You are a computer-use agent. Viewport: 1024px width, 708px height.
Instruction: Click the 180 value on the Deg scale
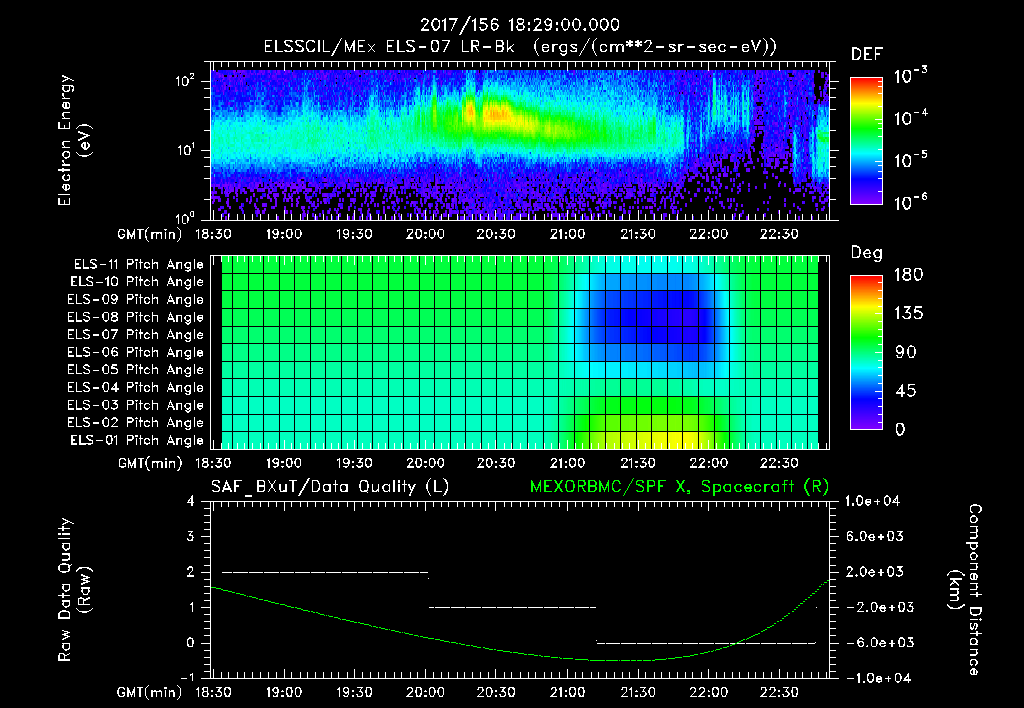[908, 275]
